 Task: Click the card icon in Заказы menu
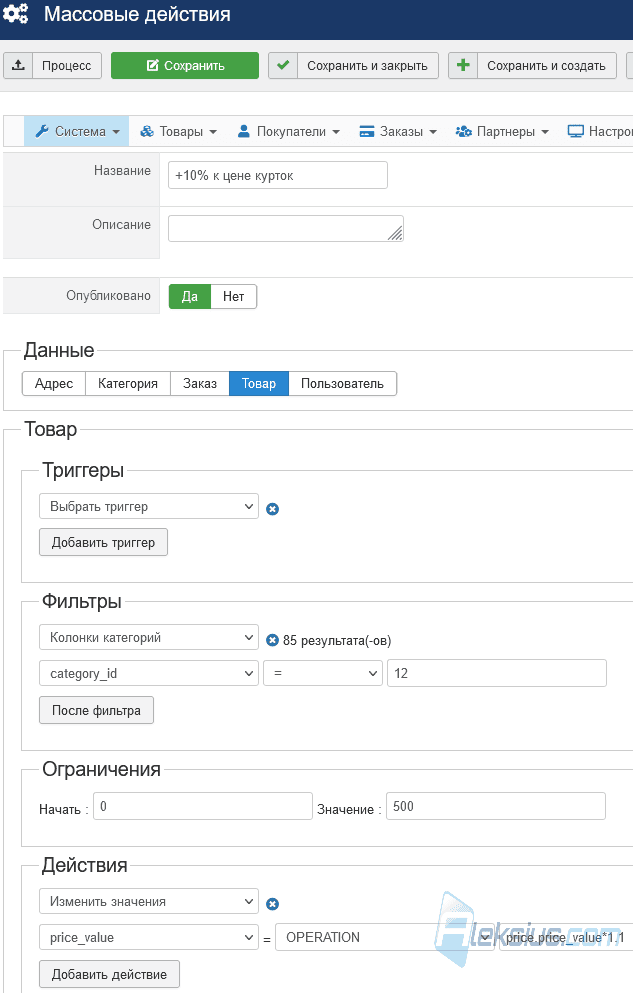tap(367, 131)
